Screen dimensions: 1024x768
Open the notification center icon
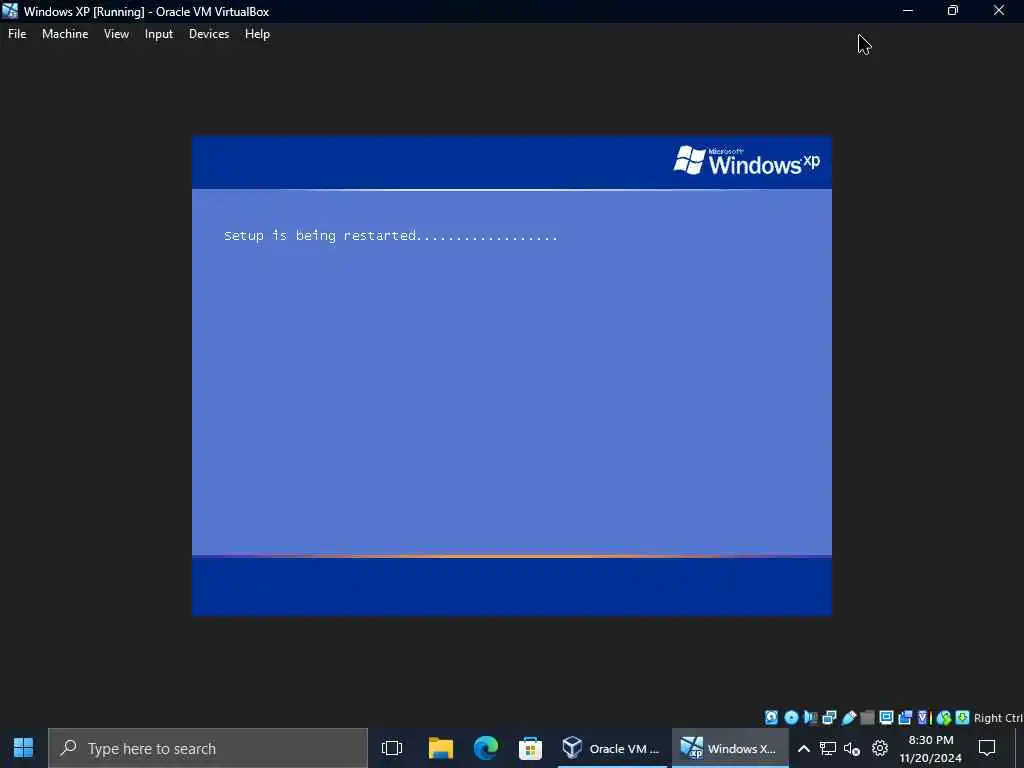987,748
